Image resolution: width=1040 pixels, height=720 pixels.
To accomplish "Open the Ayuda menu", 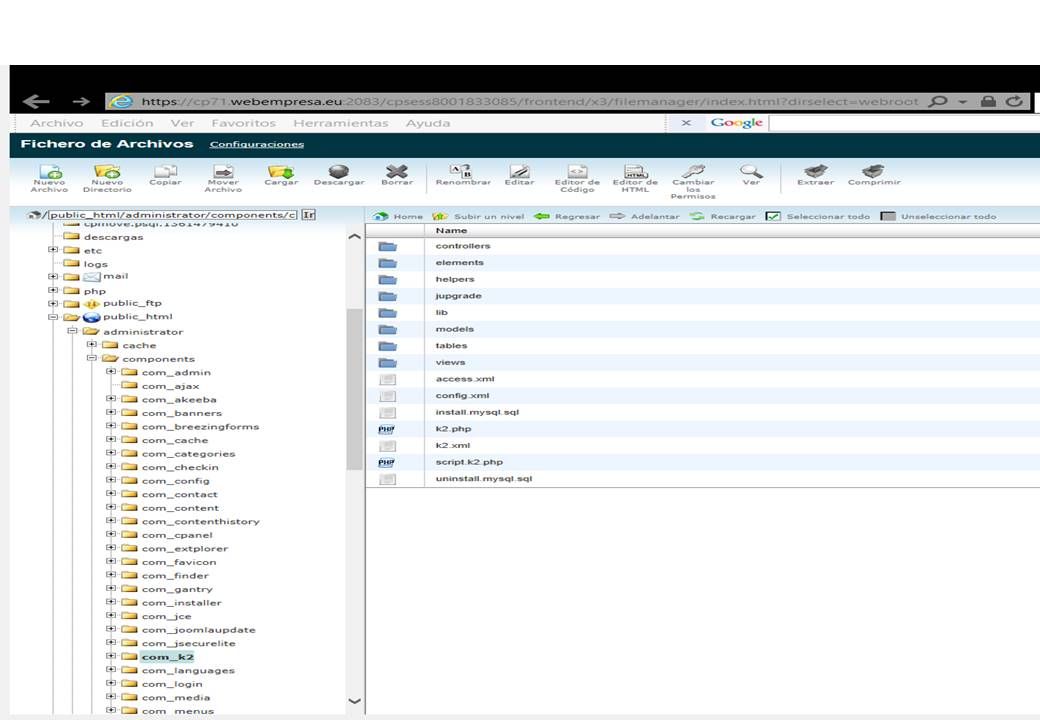I will click(428, 123).
